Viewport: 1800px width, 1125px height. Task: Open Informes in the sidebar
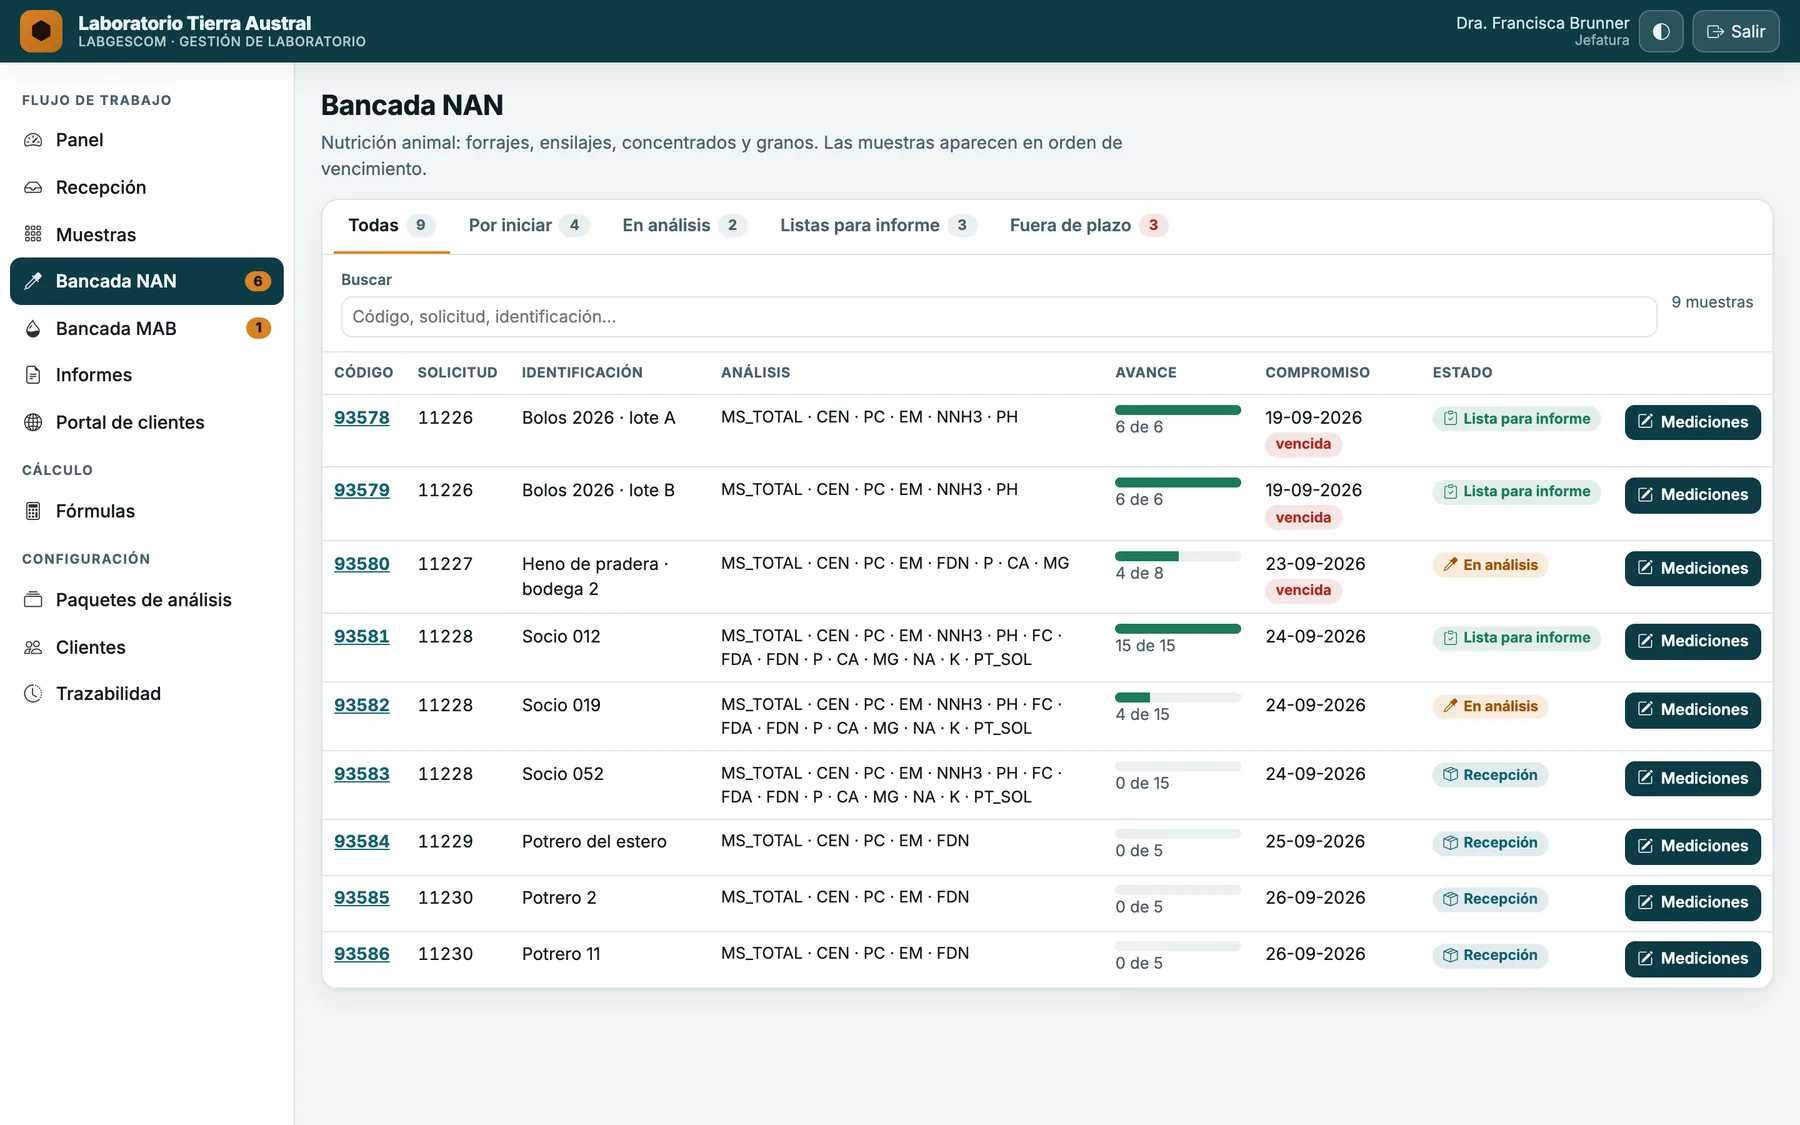(x=147, y=375)
